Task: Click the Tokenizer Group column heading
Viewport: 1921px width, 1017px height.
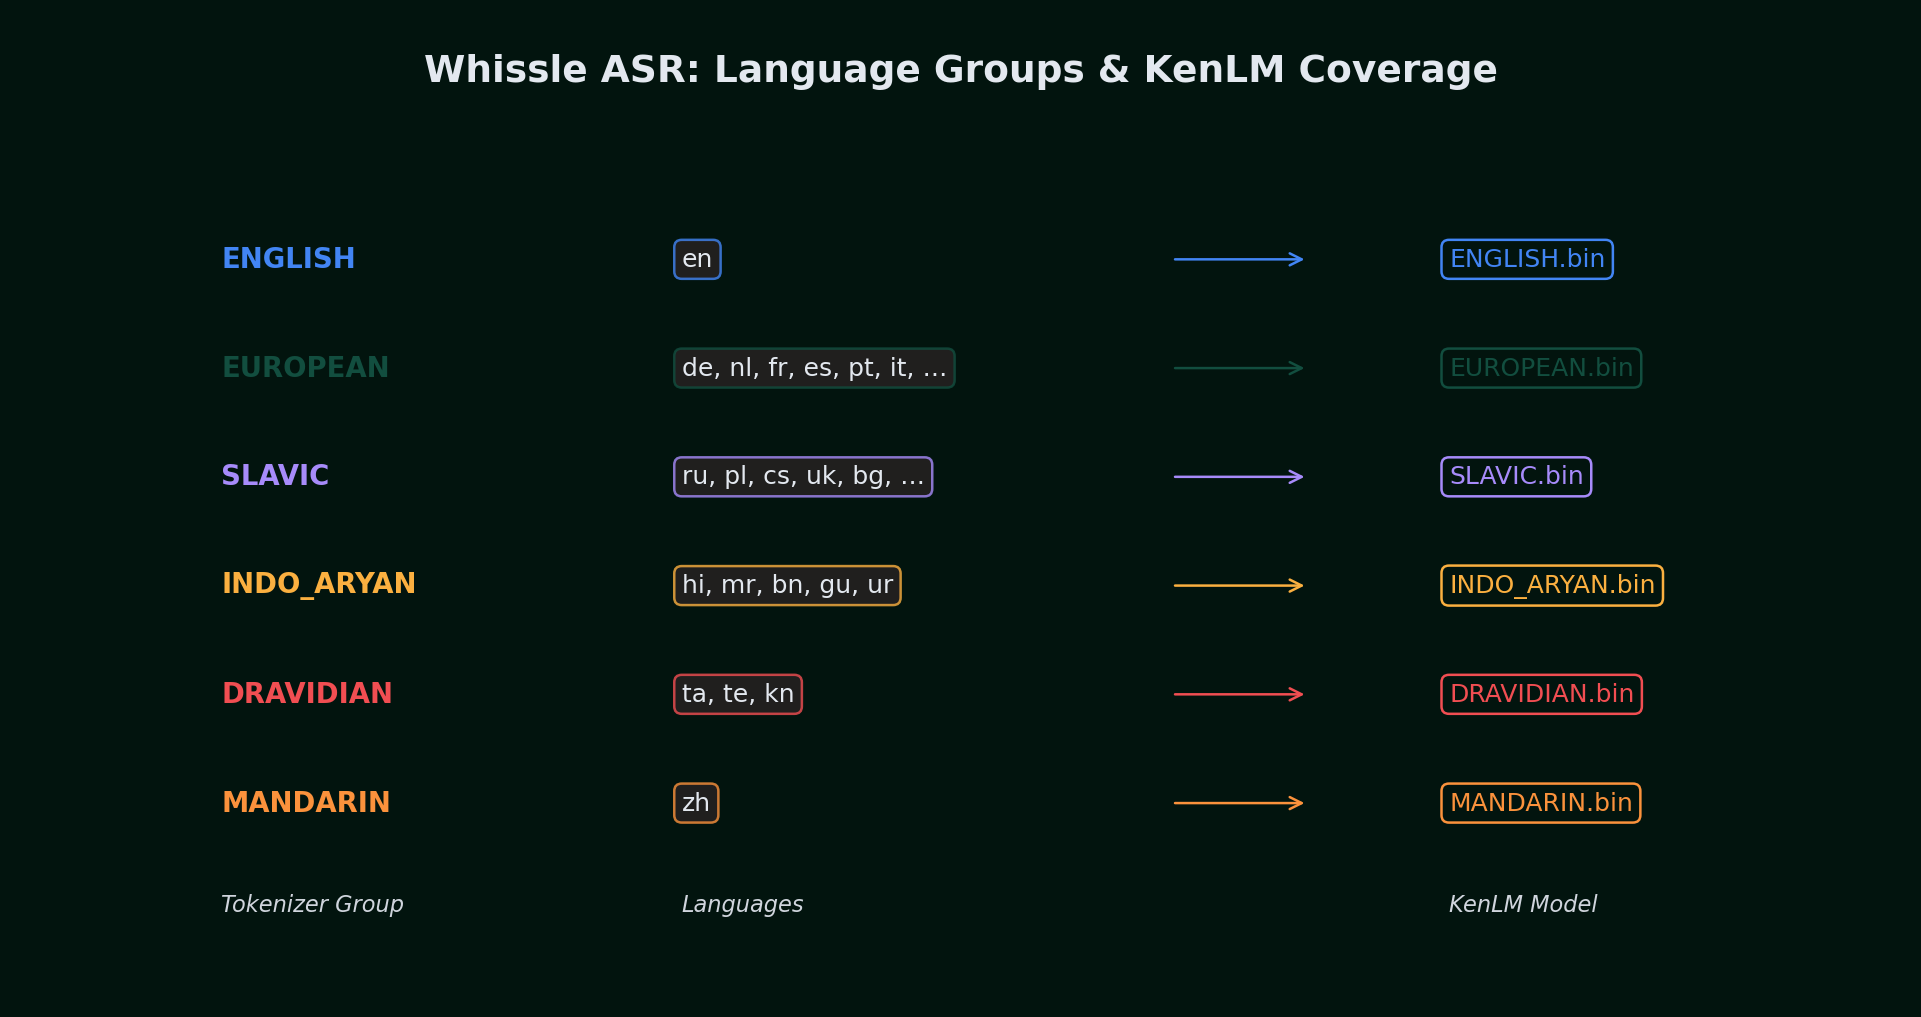Action: click(x=312, y=903)
